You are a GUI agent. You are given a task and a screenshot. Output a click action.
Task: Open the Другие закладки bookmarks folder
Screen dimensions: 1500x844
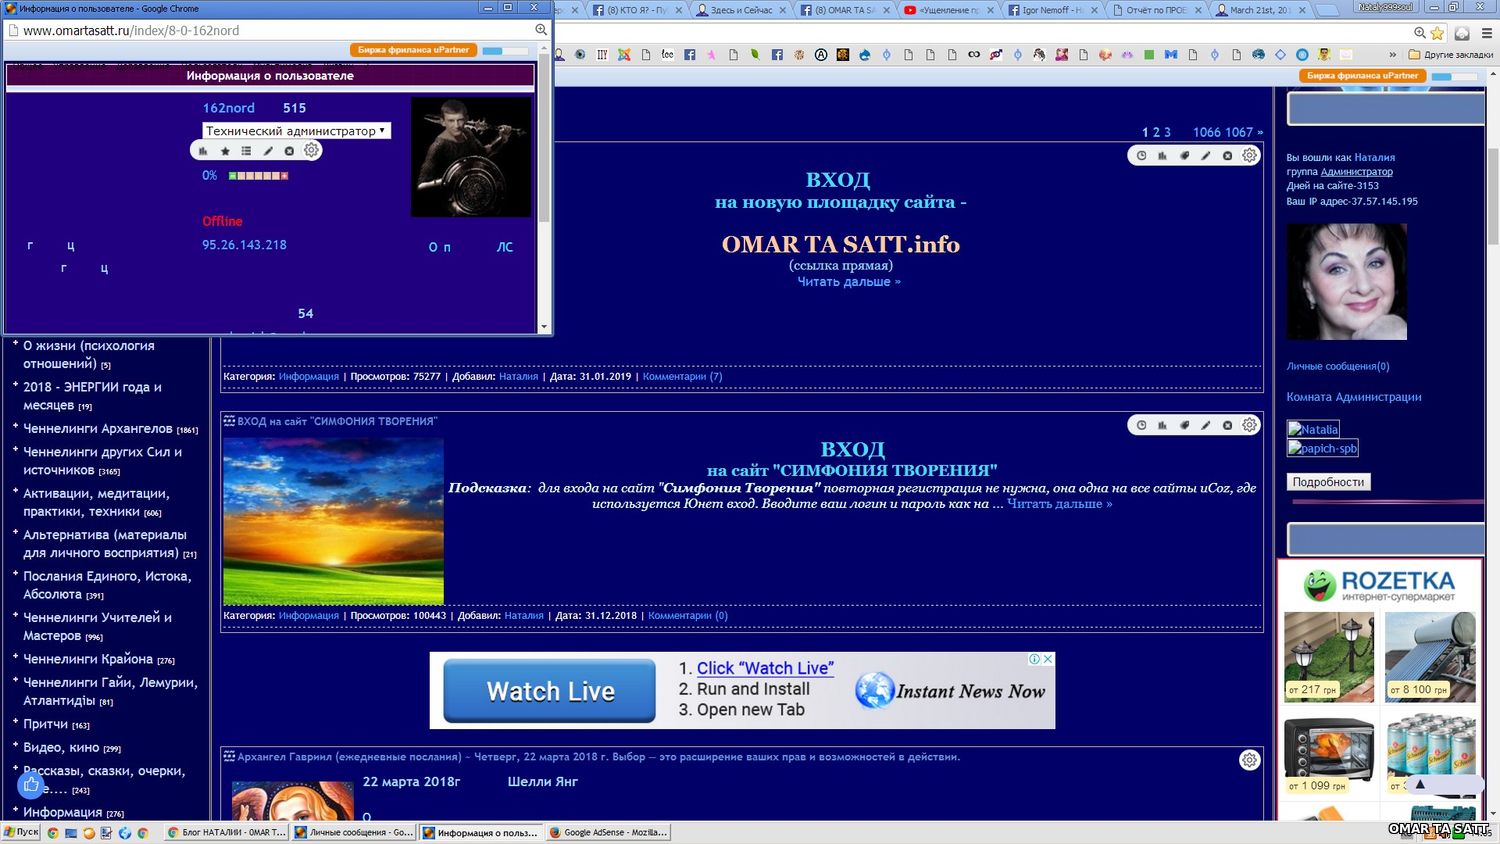1450,55
